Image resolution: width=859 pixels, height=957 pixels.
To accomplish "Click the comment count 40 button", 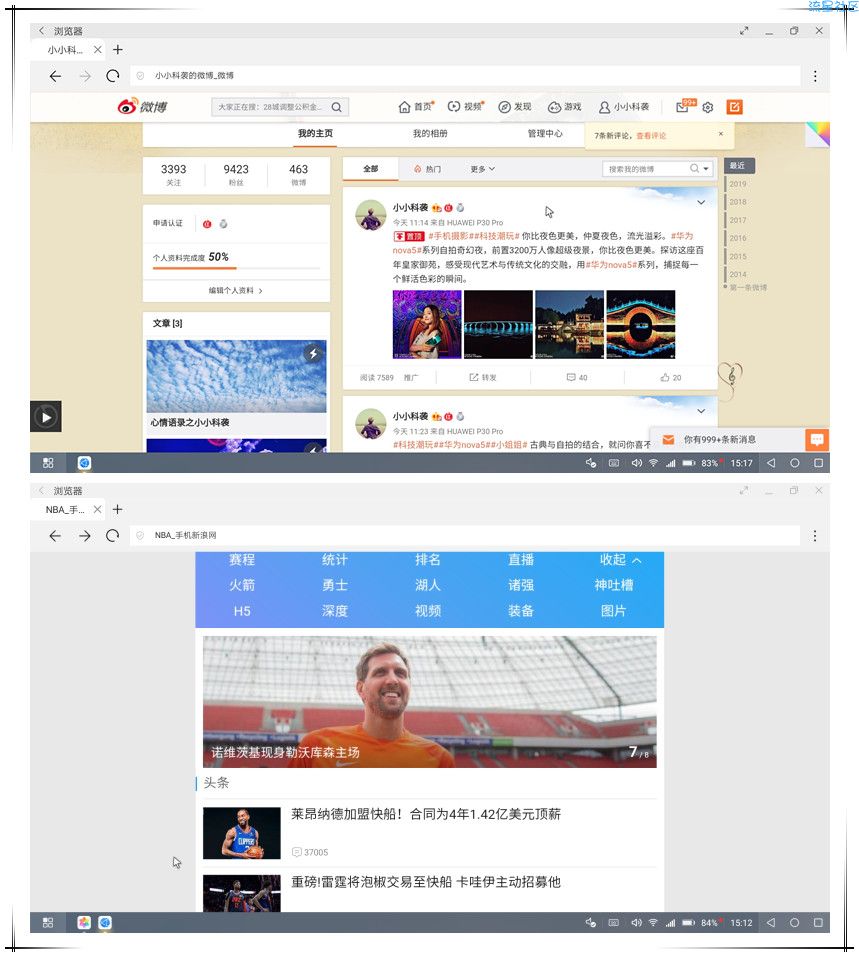I will click(x=577, y=378).
